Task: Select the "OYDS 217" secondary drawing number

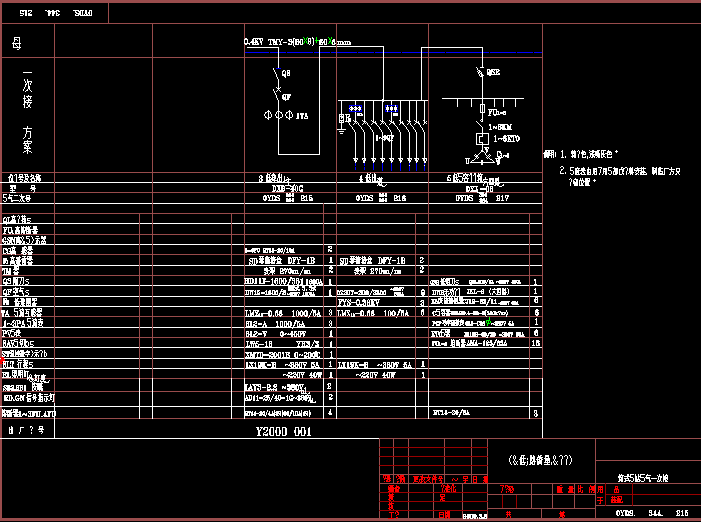Action: click(x=482, y=198)
